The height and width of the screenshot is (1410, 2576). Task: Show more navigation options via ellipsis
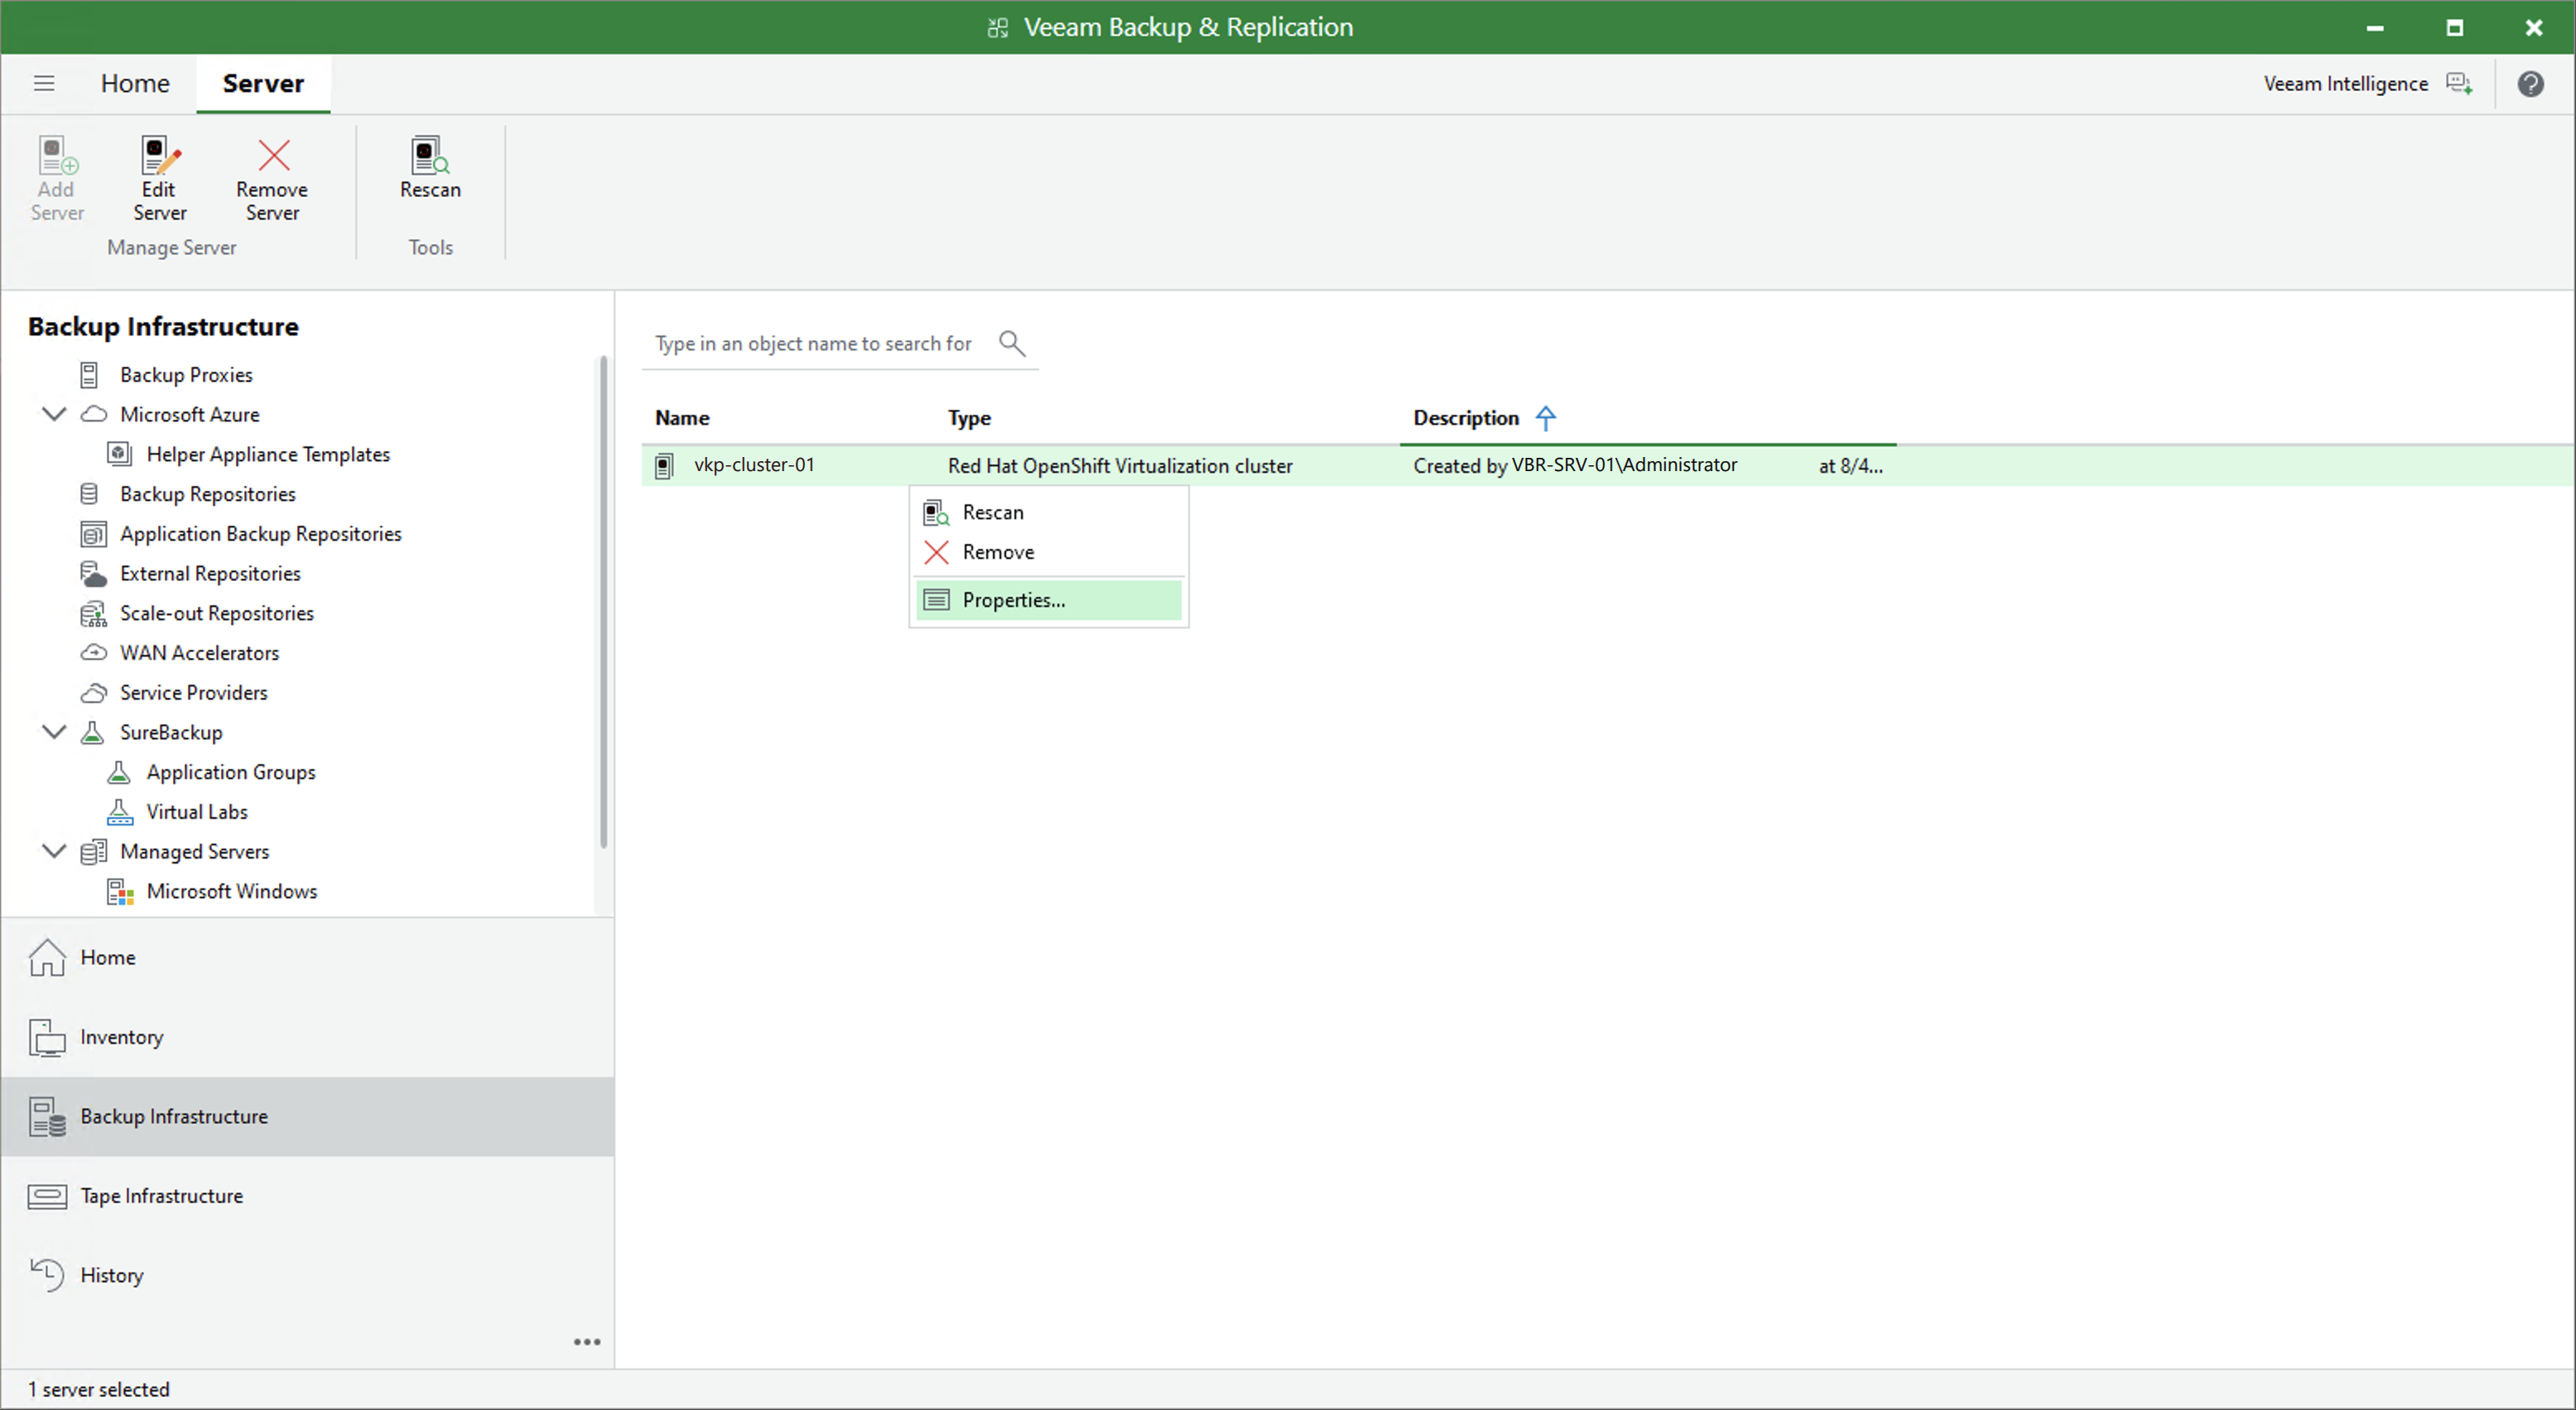[587, 1342]
